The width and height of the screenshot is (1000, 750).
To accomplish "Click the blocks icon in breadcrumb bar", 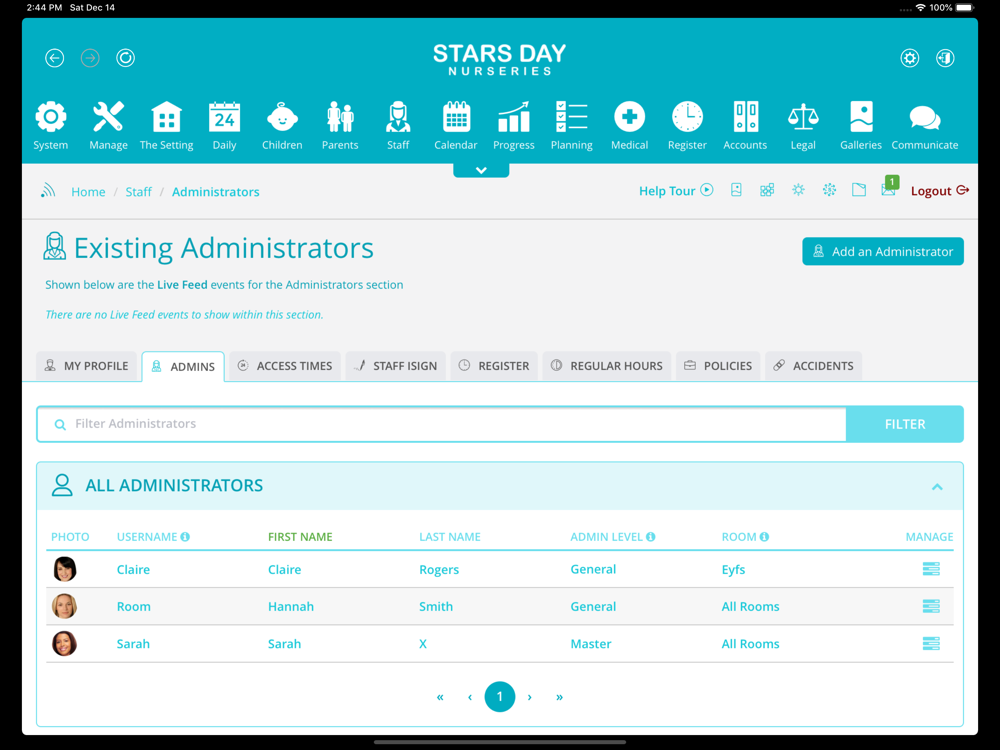I will point(767,190).
